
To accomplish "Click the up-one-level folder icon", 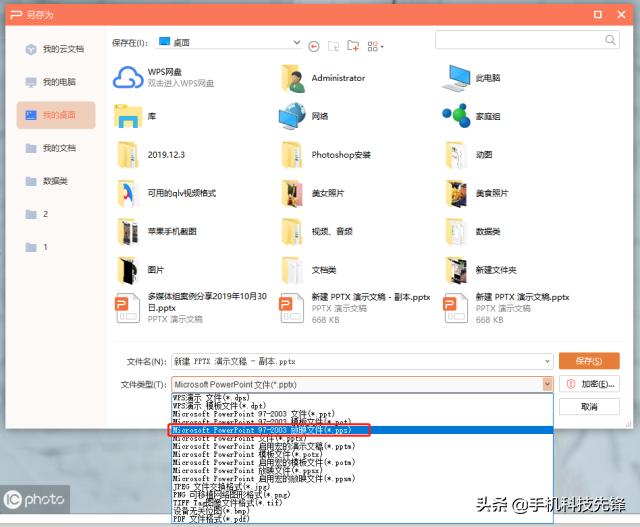I will pos(333,47).
